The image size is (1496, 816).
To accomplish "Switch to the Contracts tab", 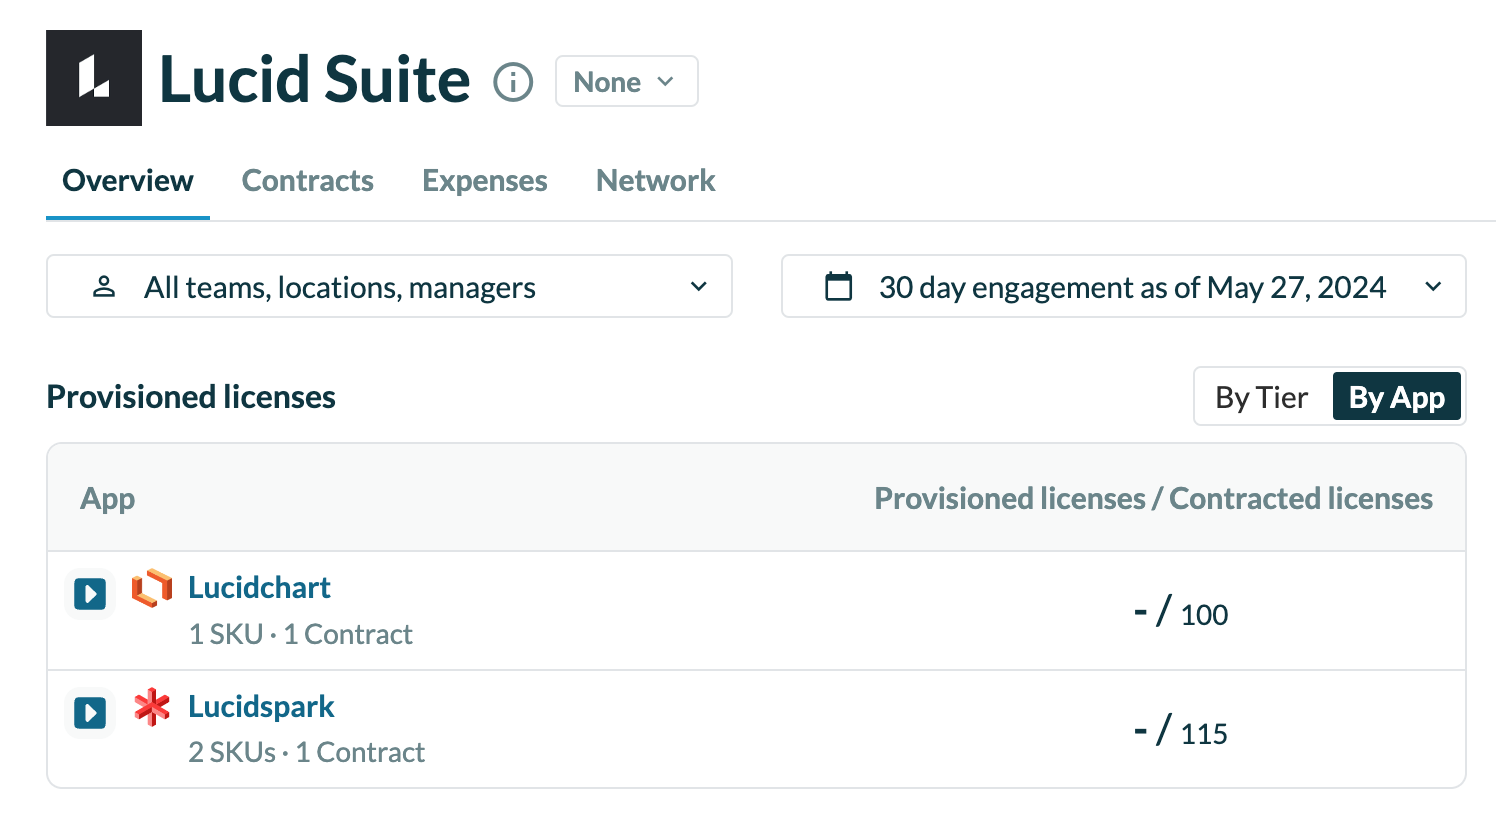I will (x=307, y=181).
